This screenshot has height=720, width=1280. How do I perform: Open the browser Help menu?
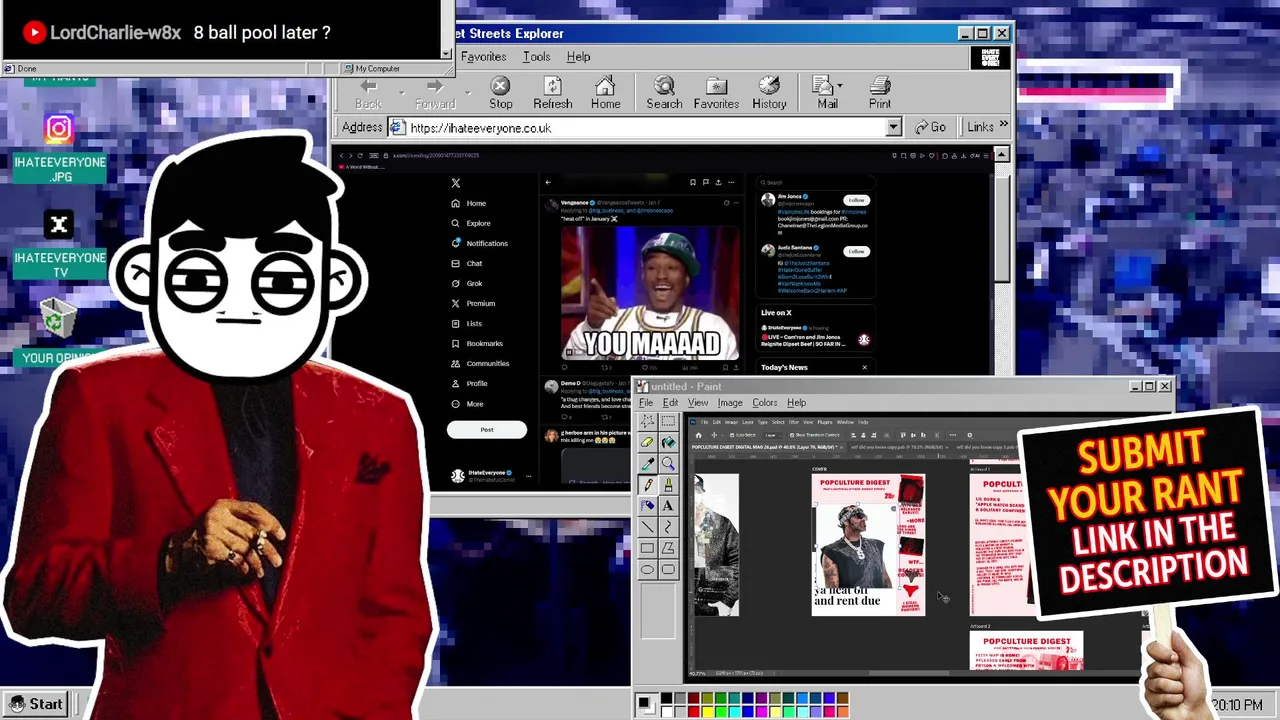[578, 57]
